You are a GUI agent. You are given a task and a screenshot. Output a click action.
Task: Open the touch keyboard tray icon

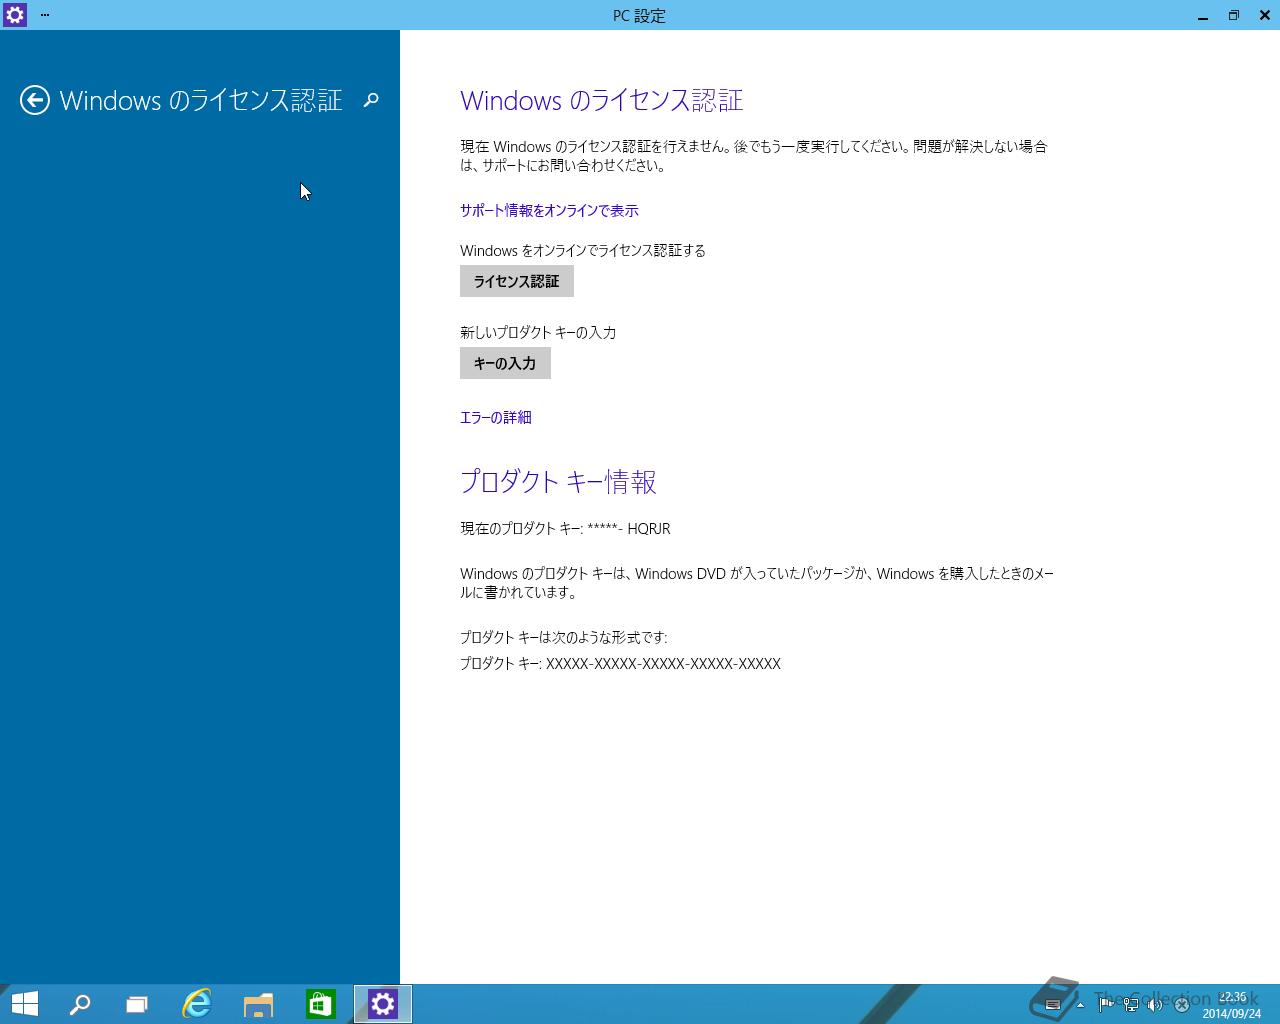(1052, 1005)
